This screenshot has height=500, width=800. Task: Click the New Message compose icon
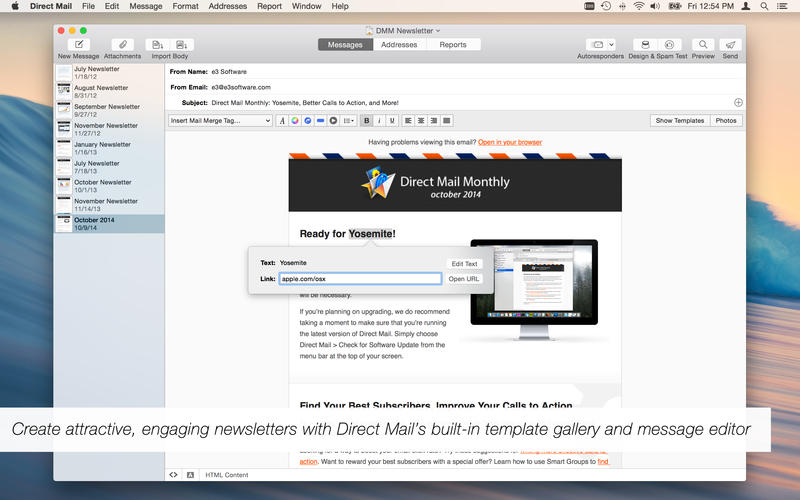[x=78, y=45]
